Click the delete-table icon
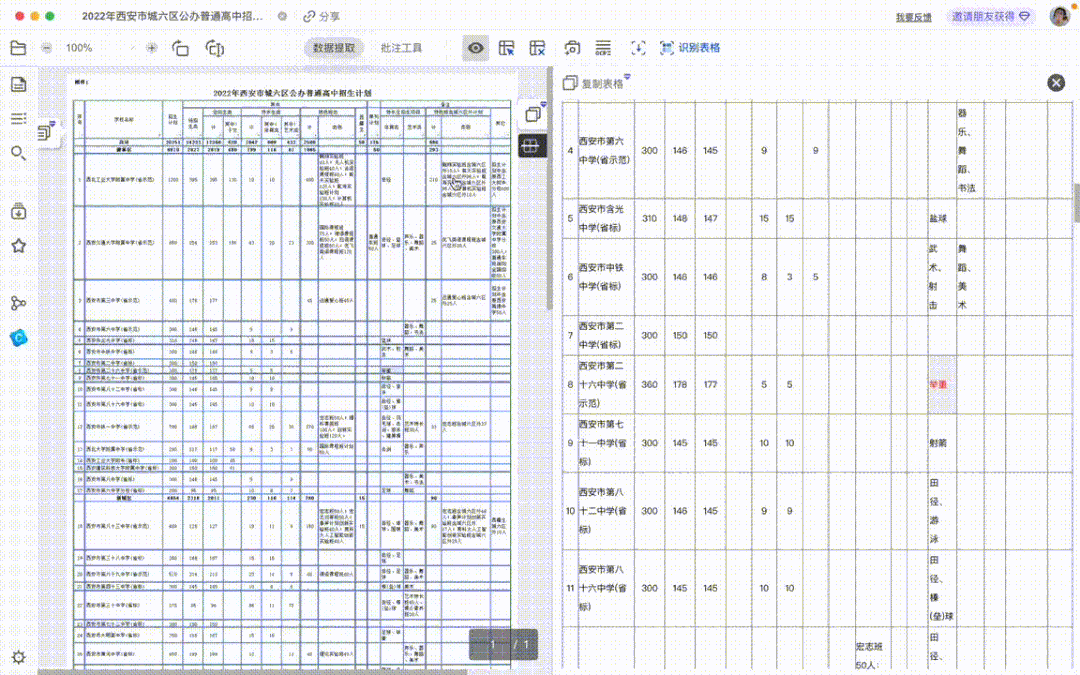The height and width of the screenshot is (675, 1080). [x=537, y=48]
